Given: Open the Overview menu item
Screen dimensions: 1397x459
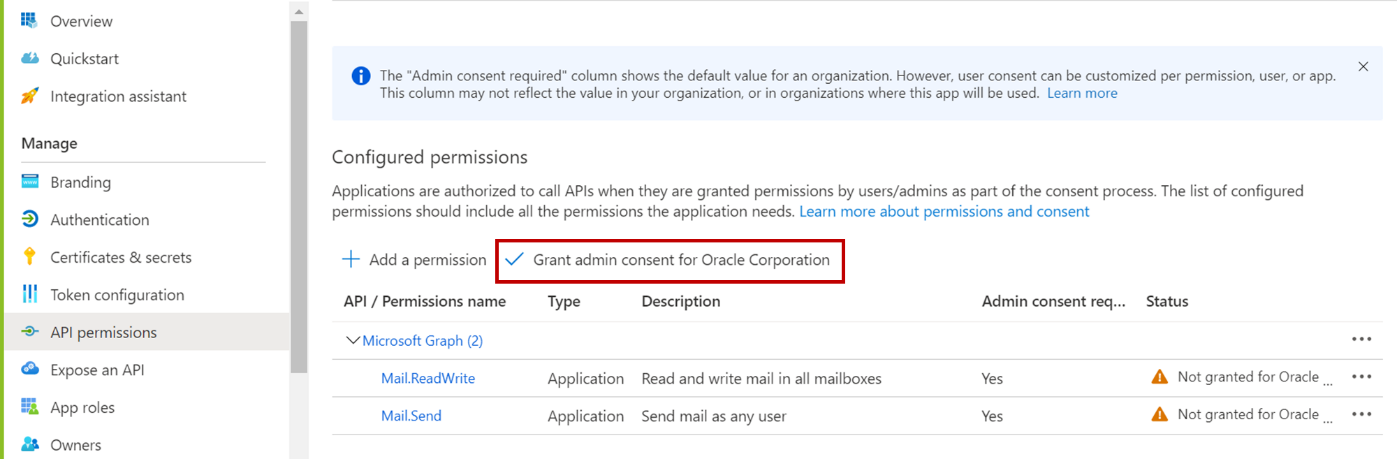Looking at the screenshot, I should coord(81,21).
